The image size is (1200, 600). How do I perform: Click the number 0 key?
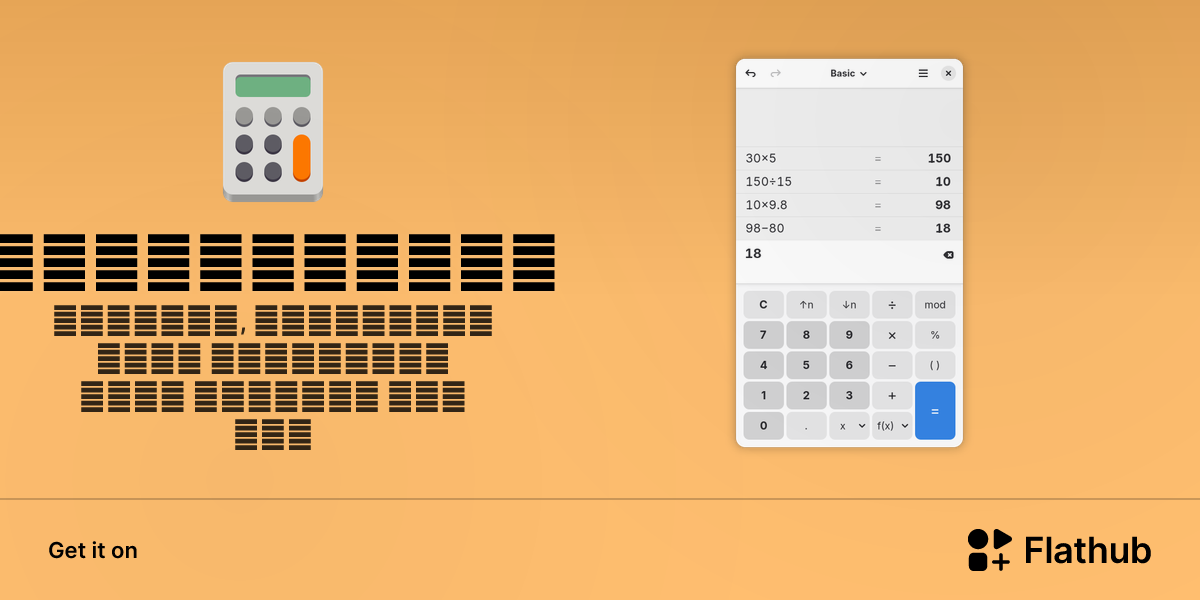tap(764, 426)
